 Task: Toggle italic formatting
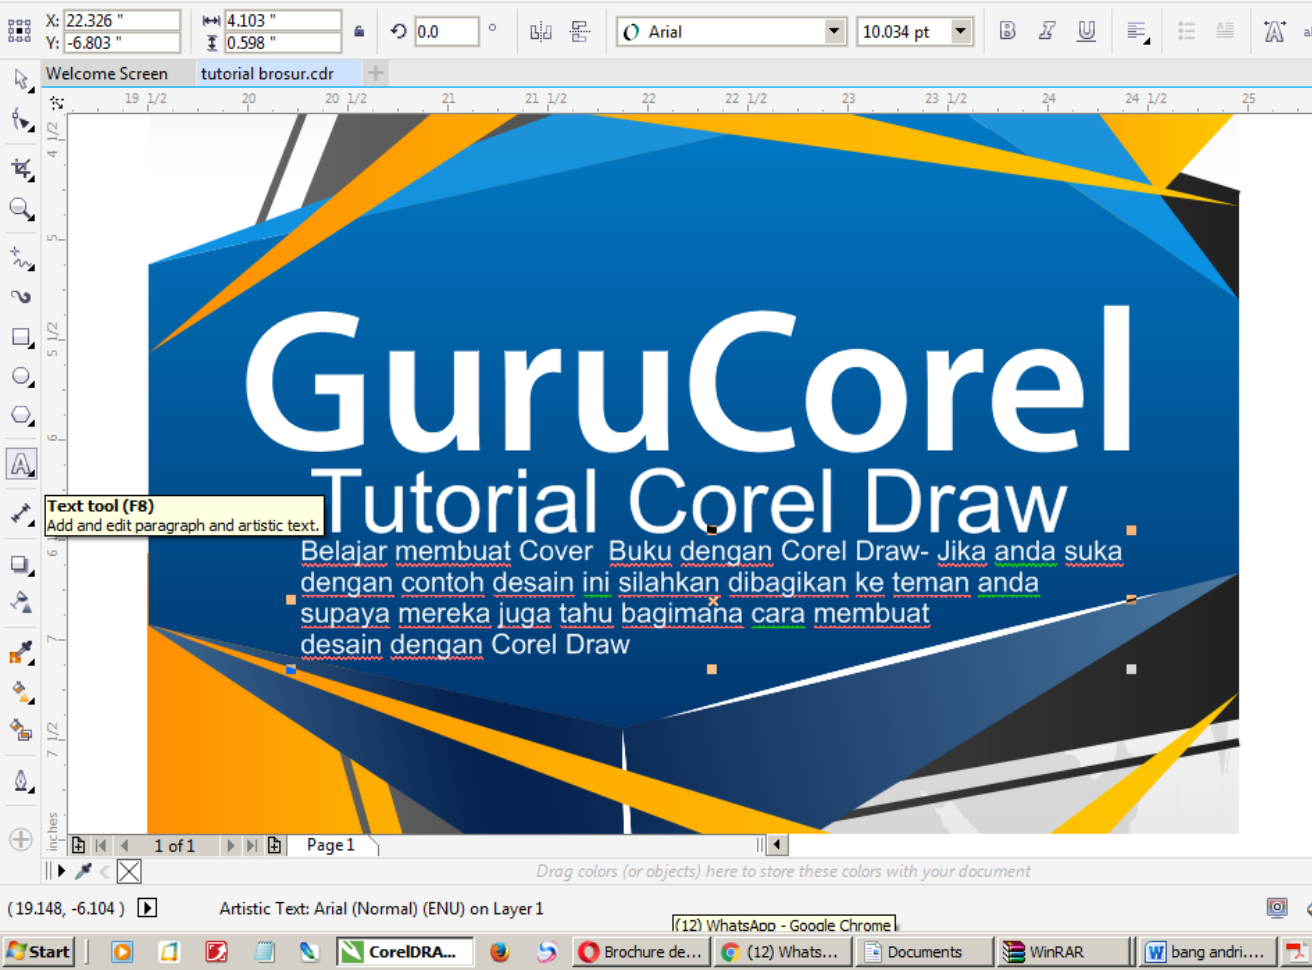tap(1047, 31)
